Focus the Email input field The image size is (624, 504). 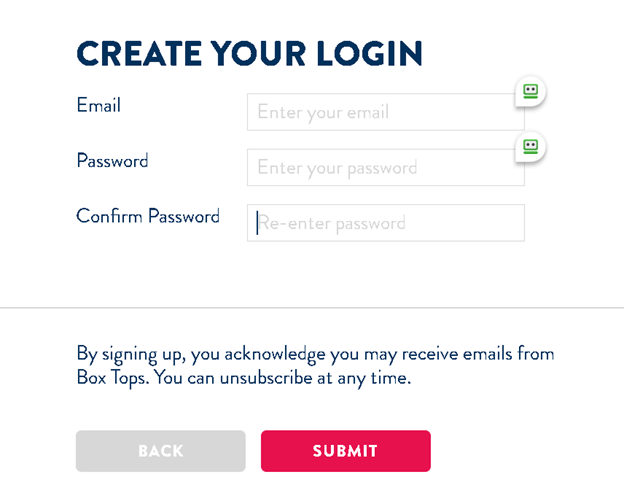coord(386,112)
